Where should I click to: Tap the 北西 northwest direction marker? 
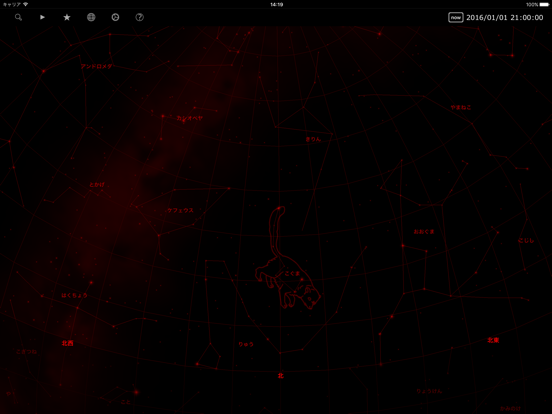tap(68, 343)
